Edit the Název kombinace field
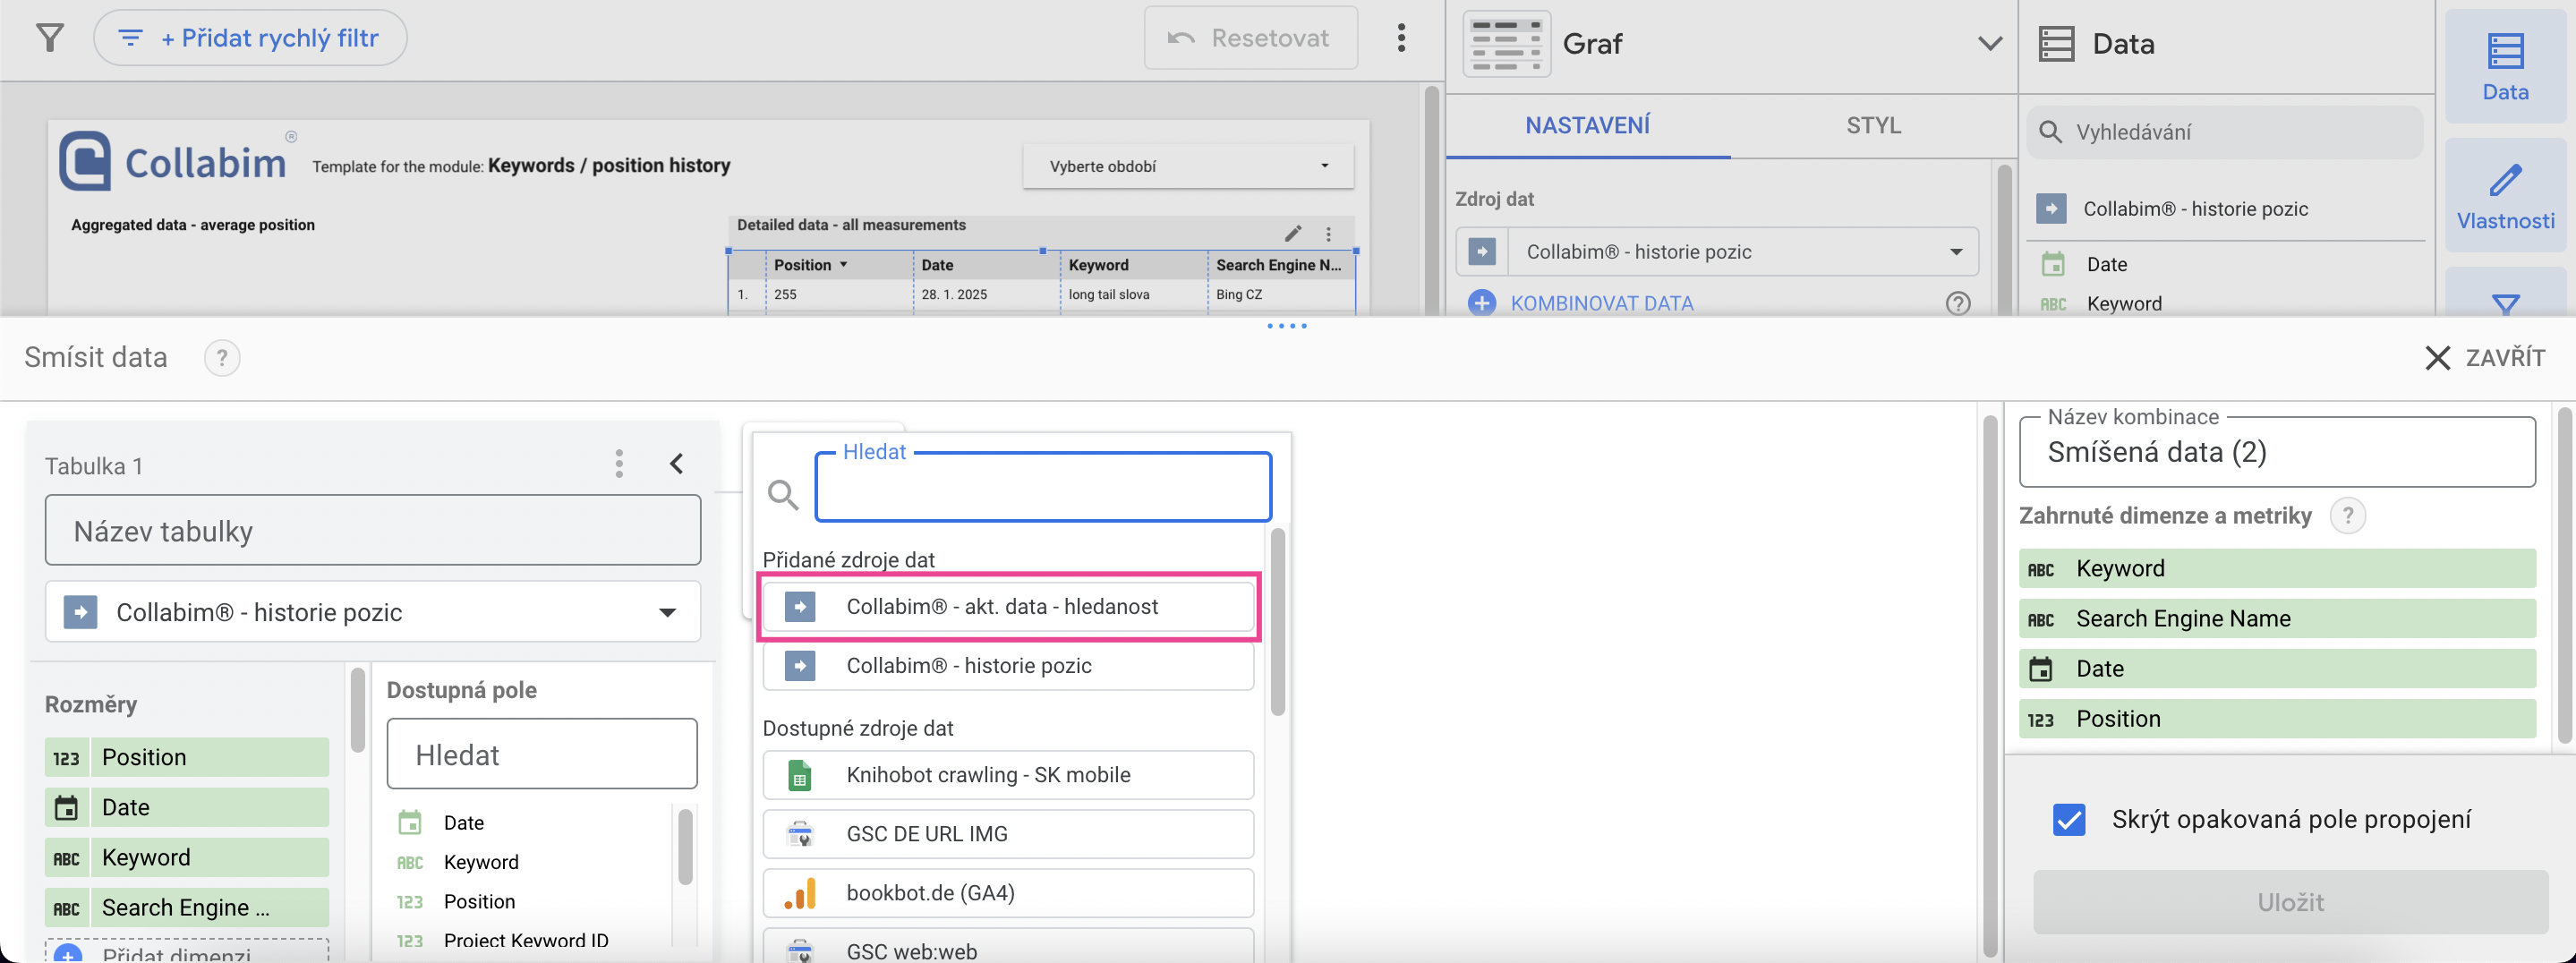Screen dimensions: 2576x963 pyautogui.click(x=2277, y=452)
